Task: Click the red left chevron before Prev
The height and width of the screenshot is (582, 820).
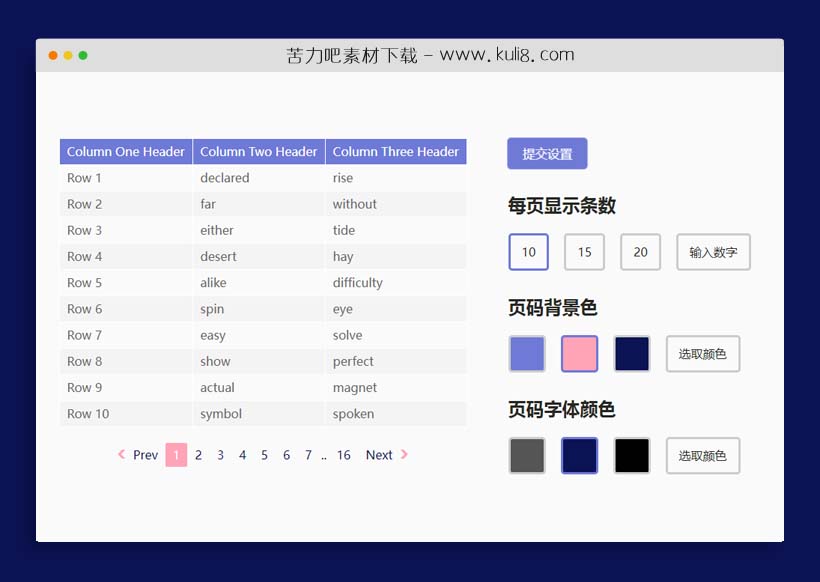Action: pyautogui.click(x=121, y=455)
